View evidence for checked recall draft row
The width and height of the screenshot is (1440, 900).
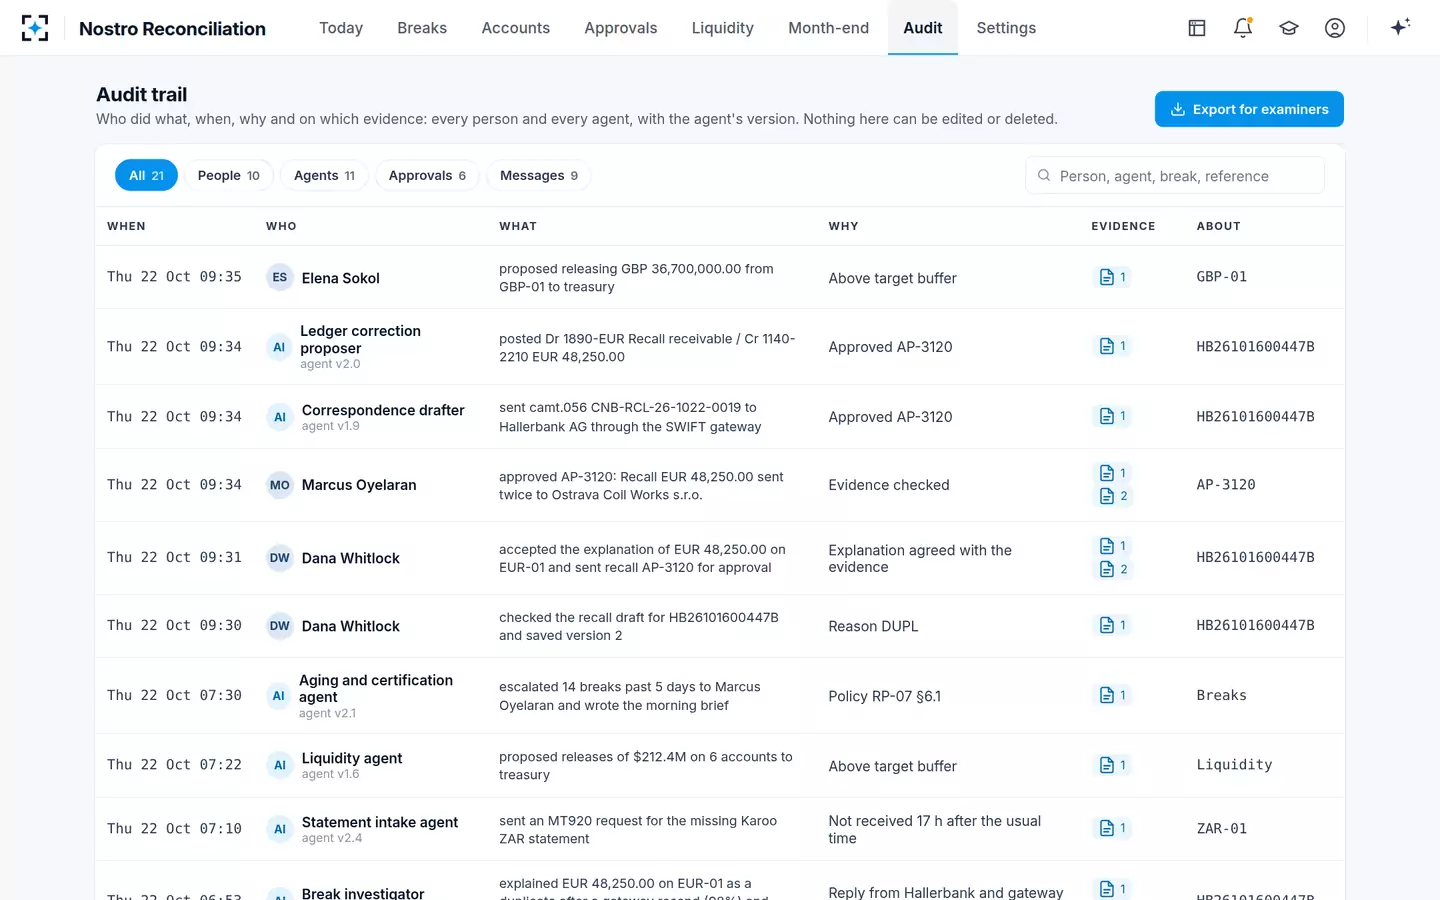pyautogui.click(x=1113, y=625)
